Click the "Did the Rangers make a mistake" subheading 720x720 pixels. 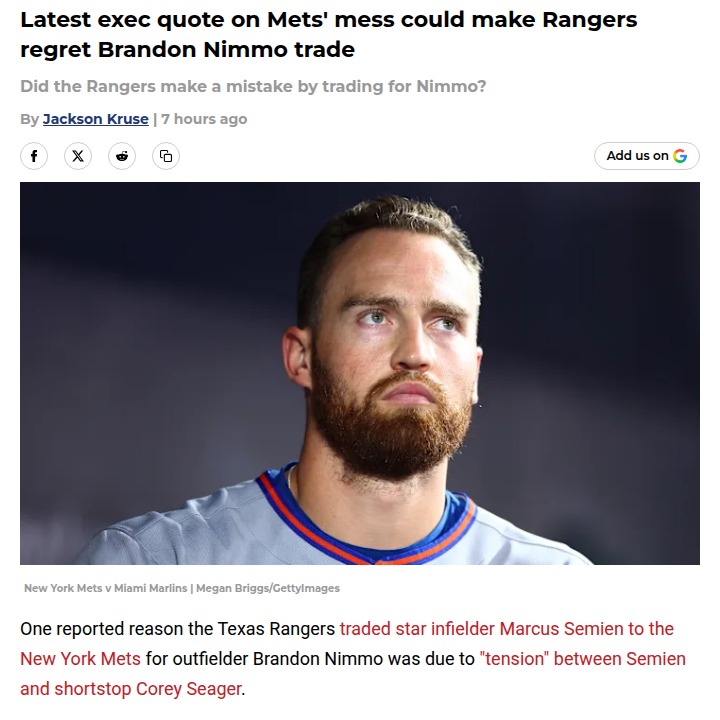[253, 87]
